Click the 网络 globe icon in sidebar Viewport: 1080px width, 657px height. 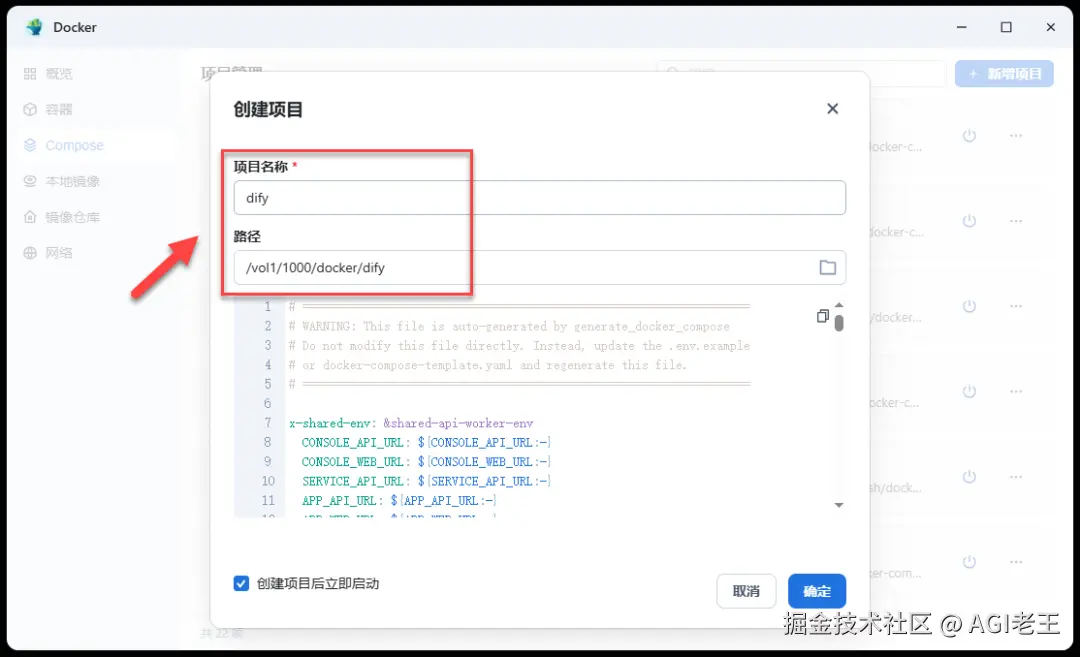[x=30, y=253]
